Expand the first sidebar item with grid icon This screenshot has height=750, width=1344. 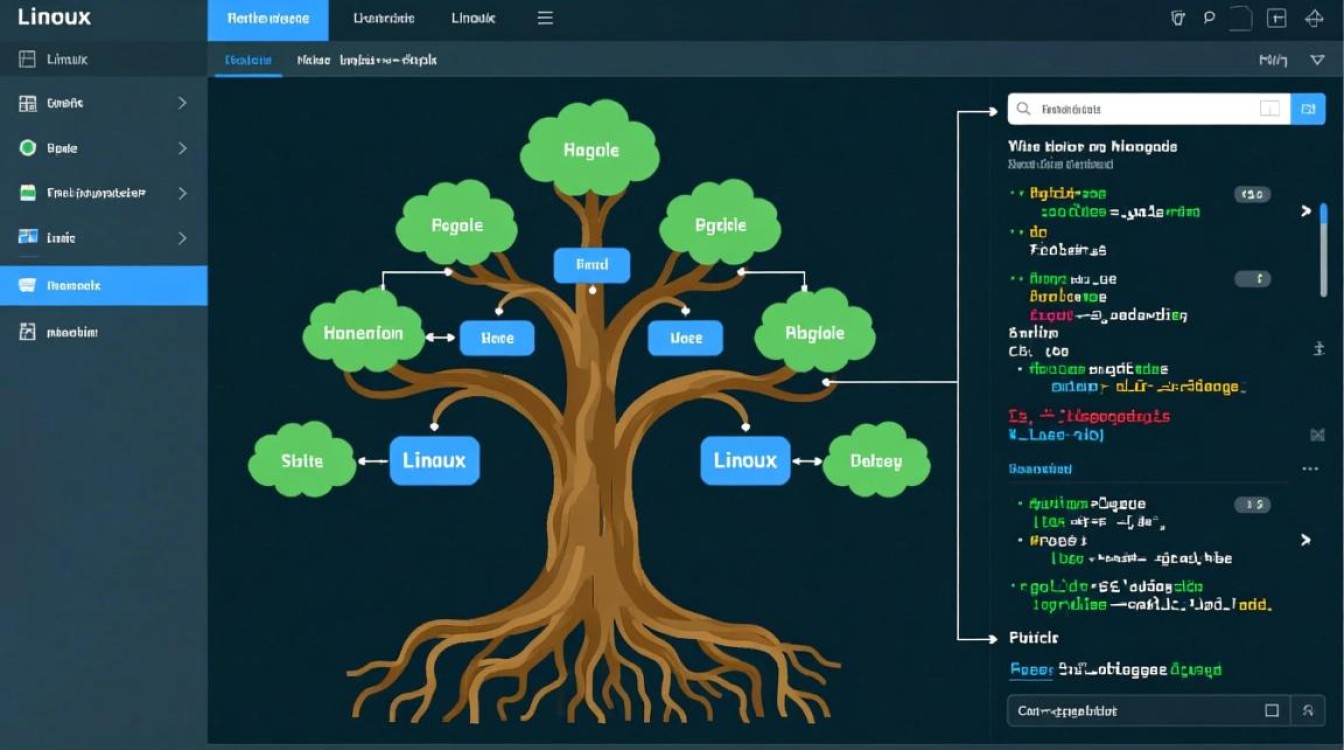point(182,103)
